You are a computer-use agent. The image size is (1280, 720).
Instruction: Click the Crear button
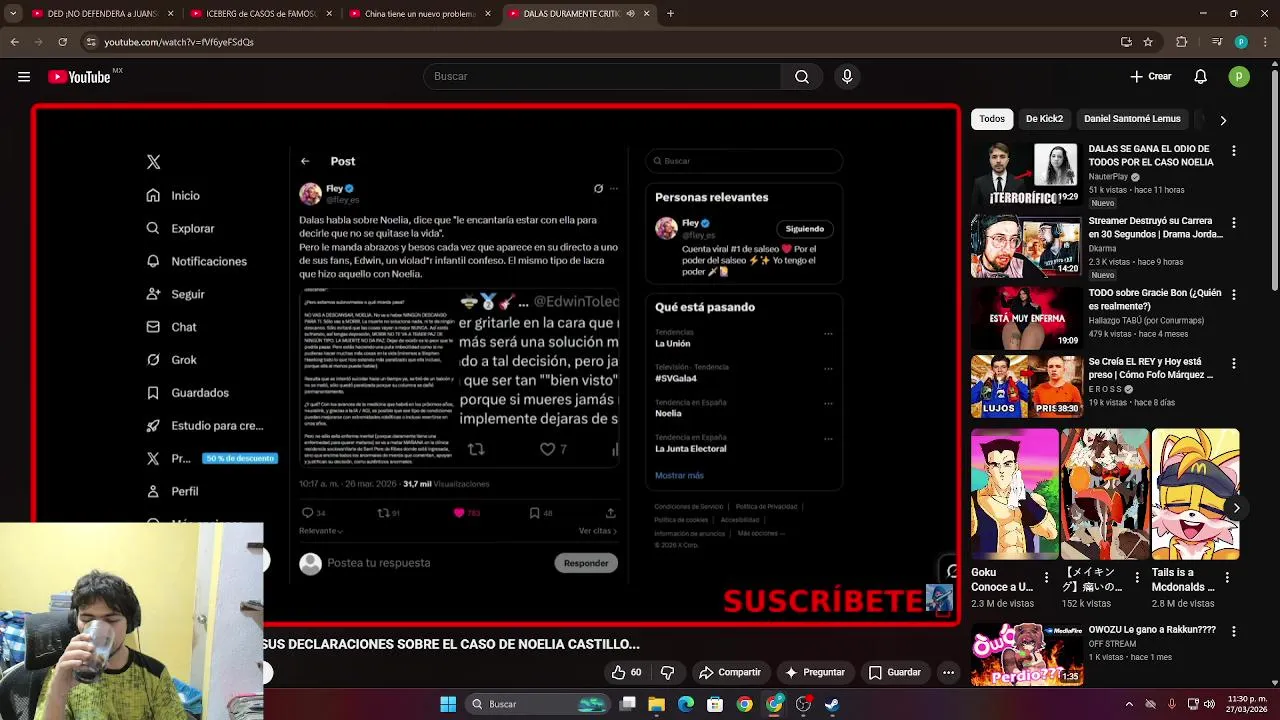1151,77
